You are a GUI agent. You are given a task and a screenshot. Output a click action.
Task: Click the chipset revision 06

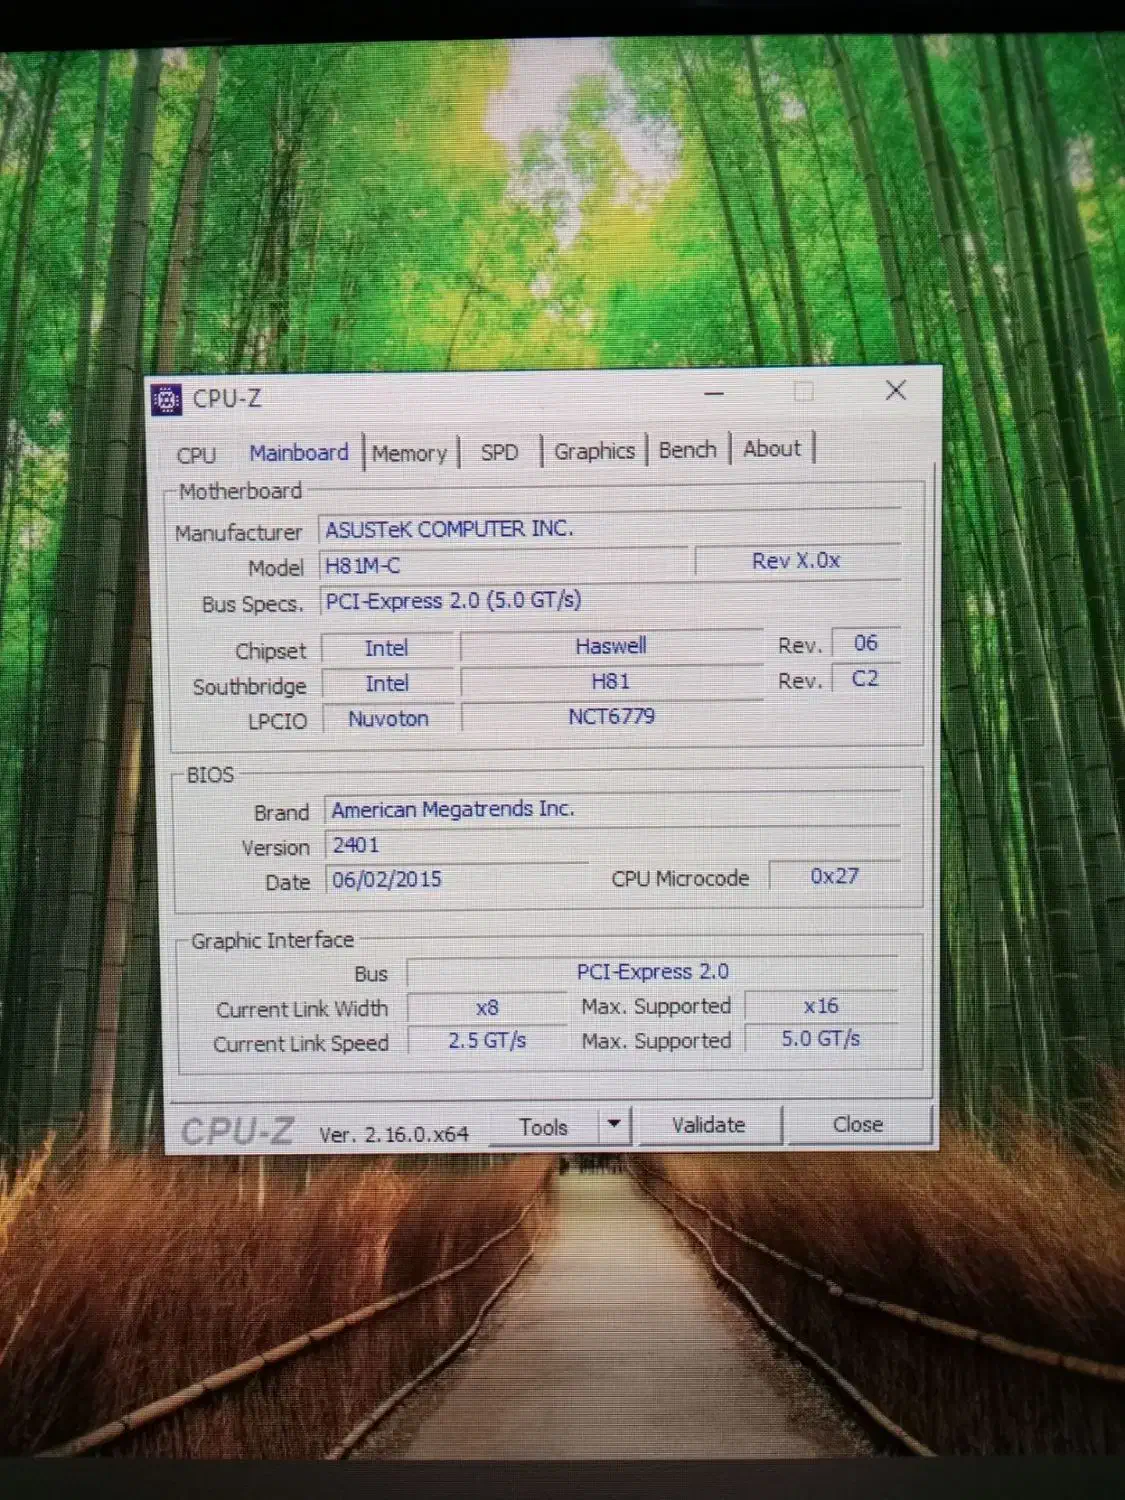(x=866, y=643)
